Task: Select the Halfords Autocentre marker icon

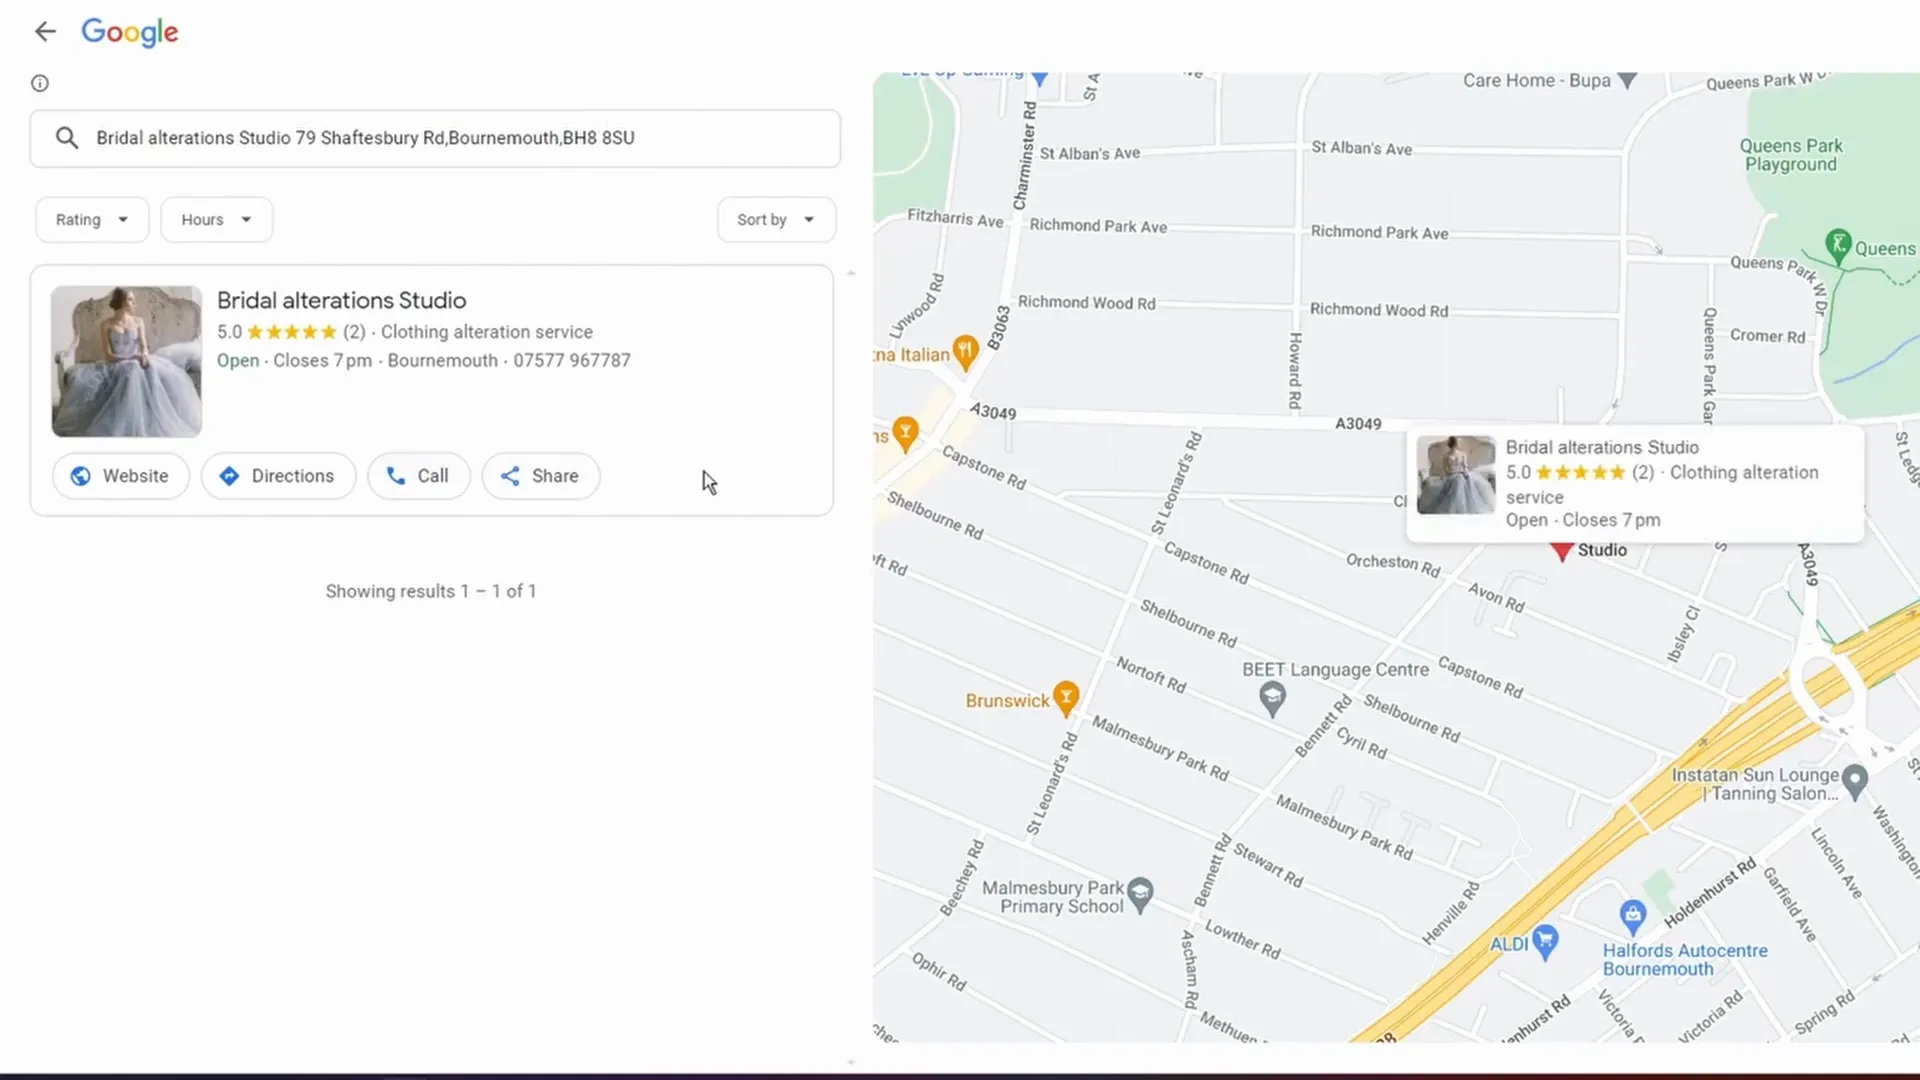Action: coord(1633,915)
